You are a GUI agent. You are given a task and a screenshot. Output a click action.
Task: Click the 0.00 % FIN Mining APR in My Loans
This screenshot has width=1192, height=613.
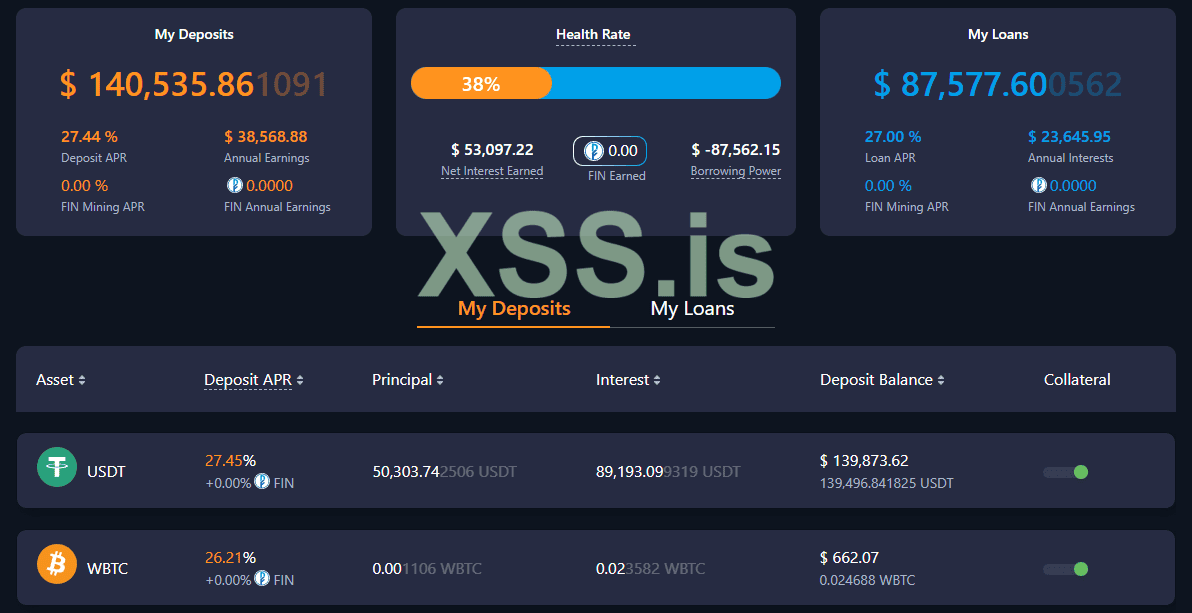click(888, 186)
